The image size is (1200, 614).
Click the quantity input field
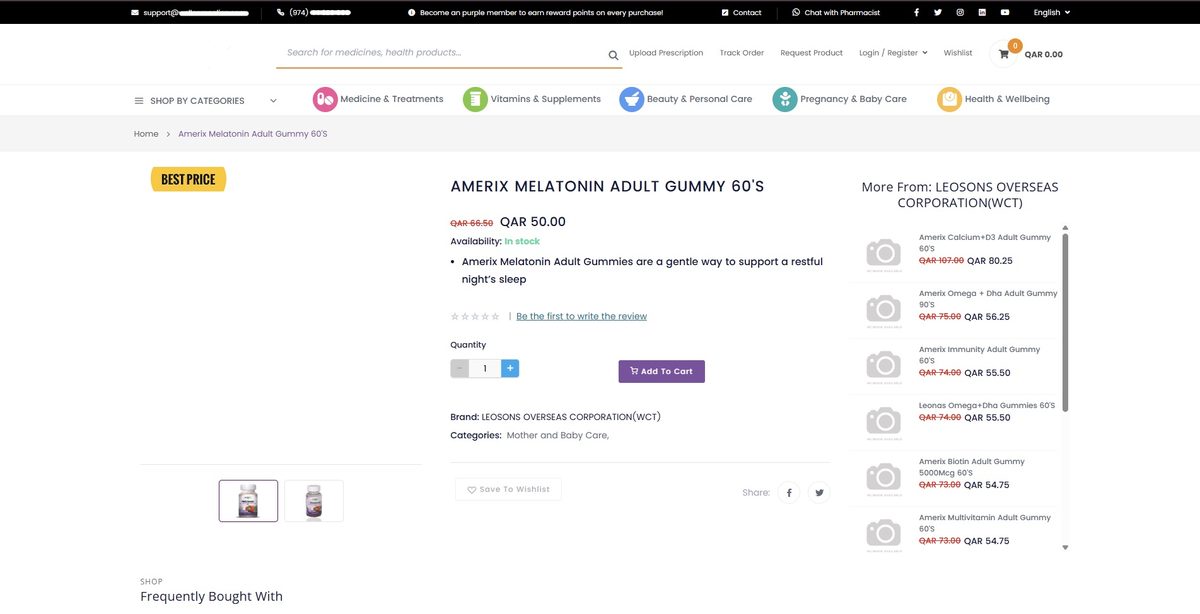click(x=485, y=368)
